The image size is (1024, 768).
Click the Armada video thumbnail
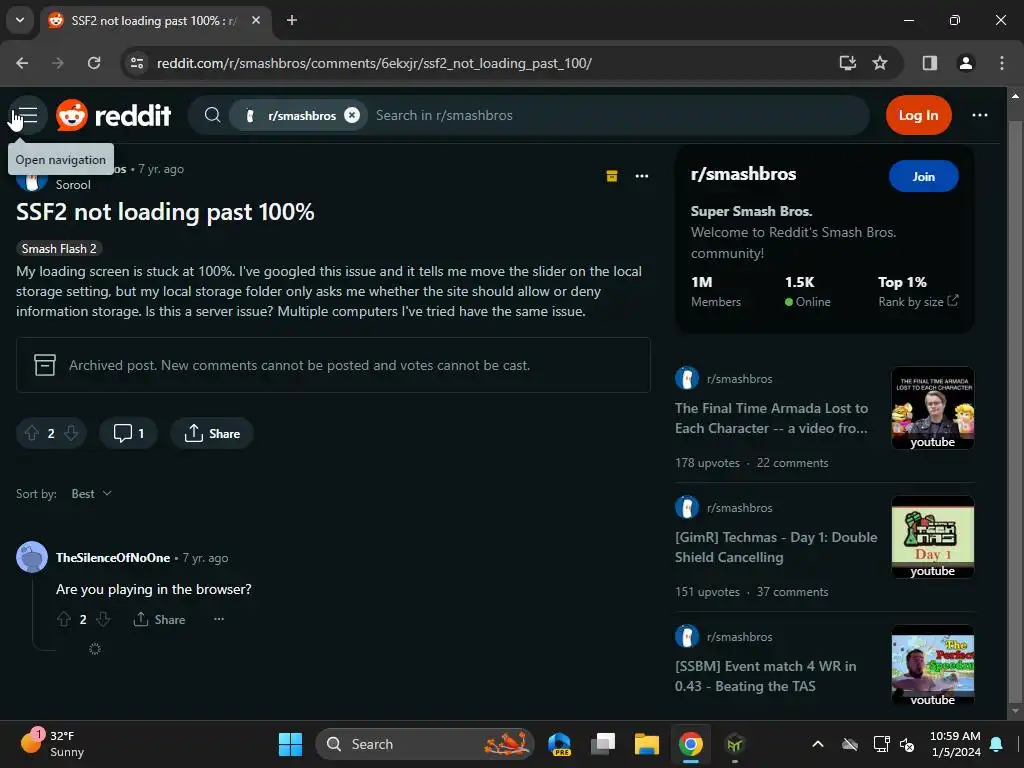click(x=933, y=408)
